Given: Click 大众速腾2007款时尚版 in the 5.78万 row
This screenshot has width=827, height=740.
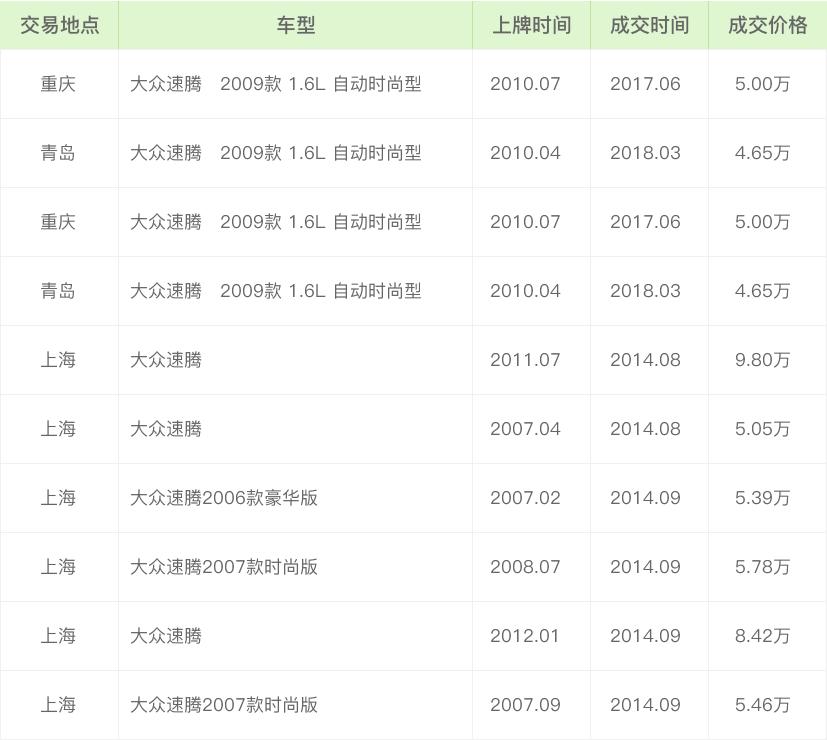Looking at the screenshot, I should click(224, 567).
